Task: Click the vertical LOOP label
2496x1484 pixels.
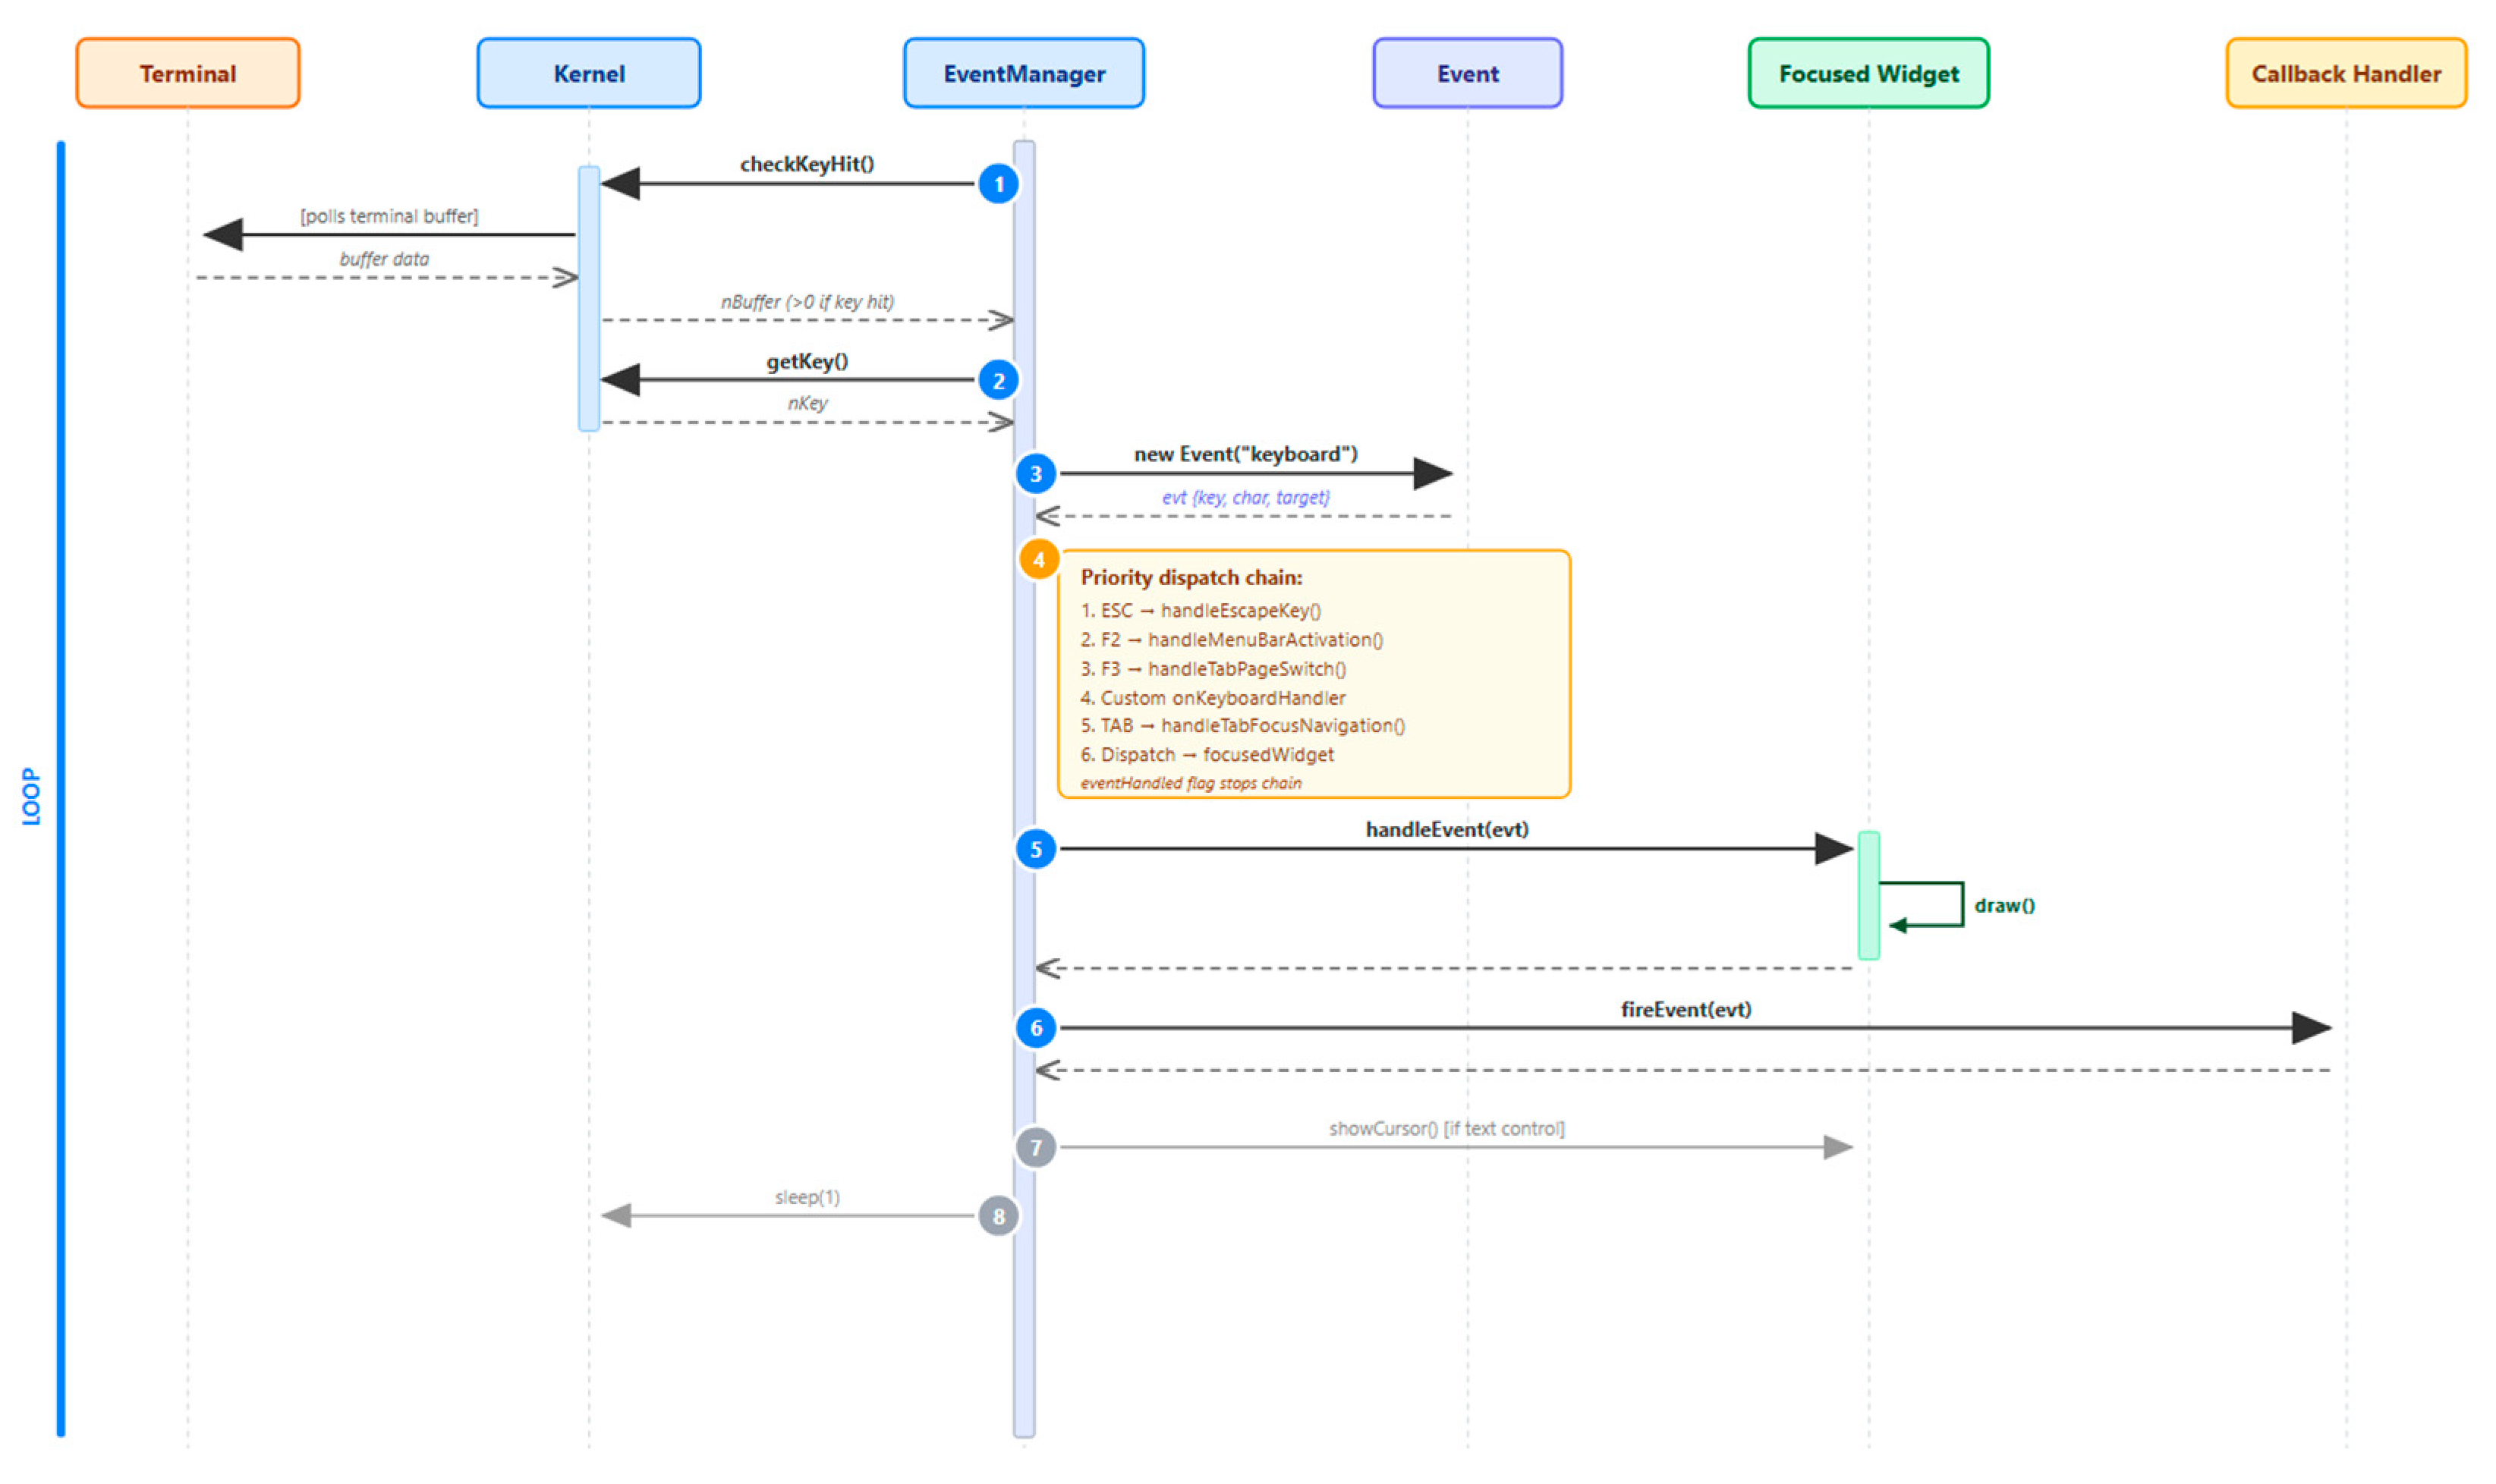Action: pos(31,796)
